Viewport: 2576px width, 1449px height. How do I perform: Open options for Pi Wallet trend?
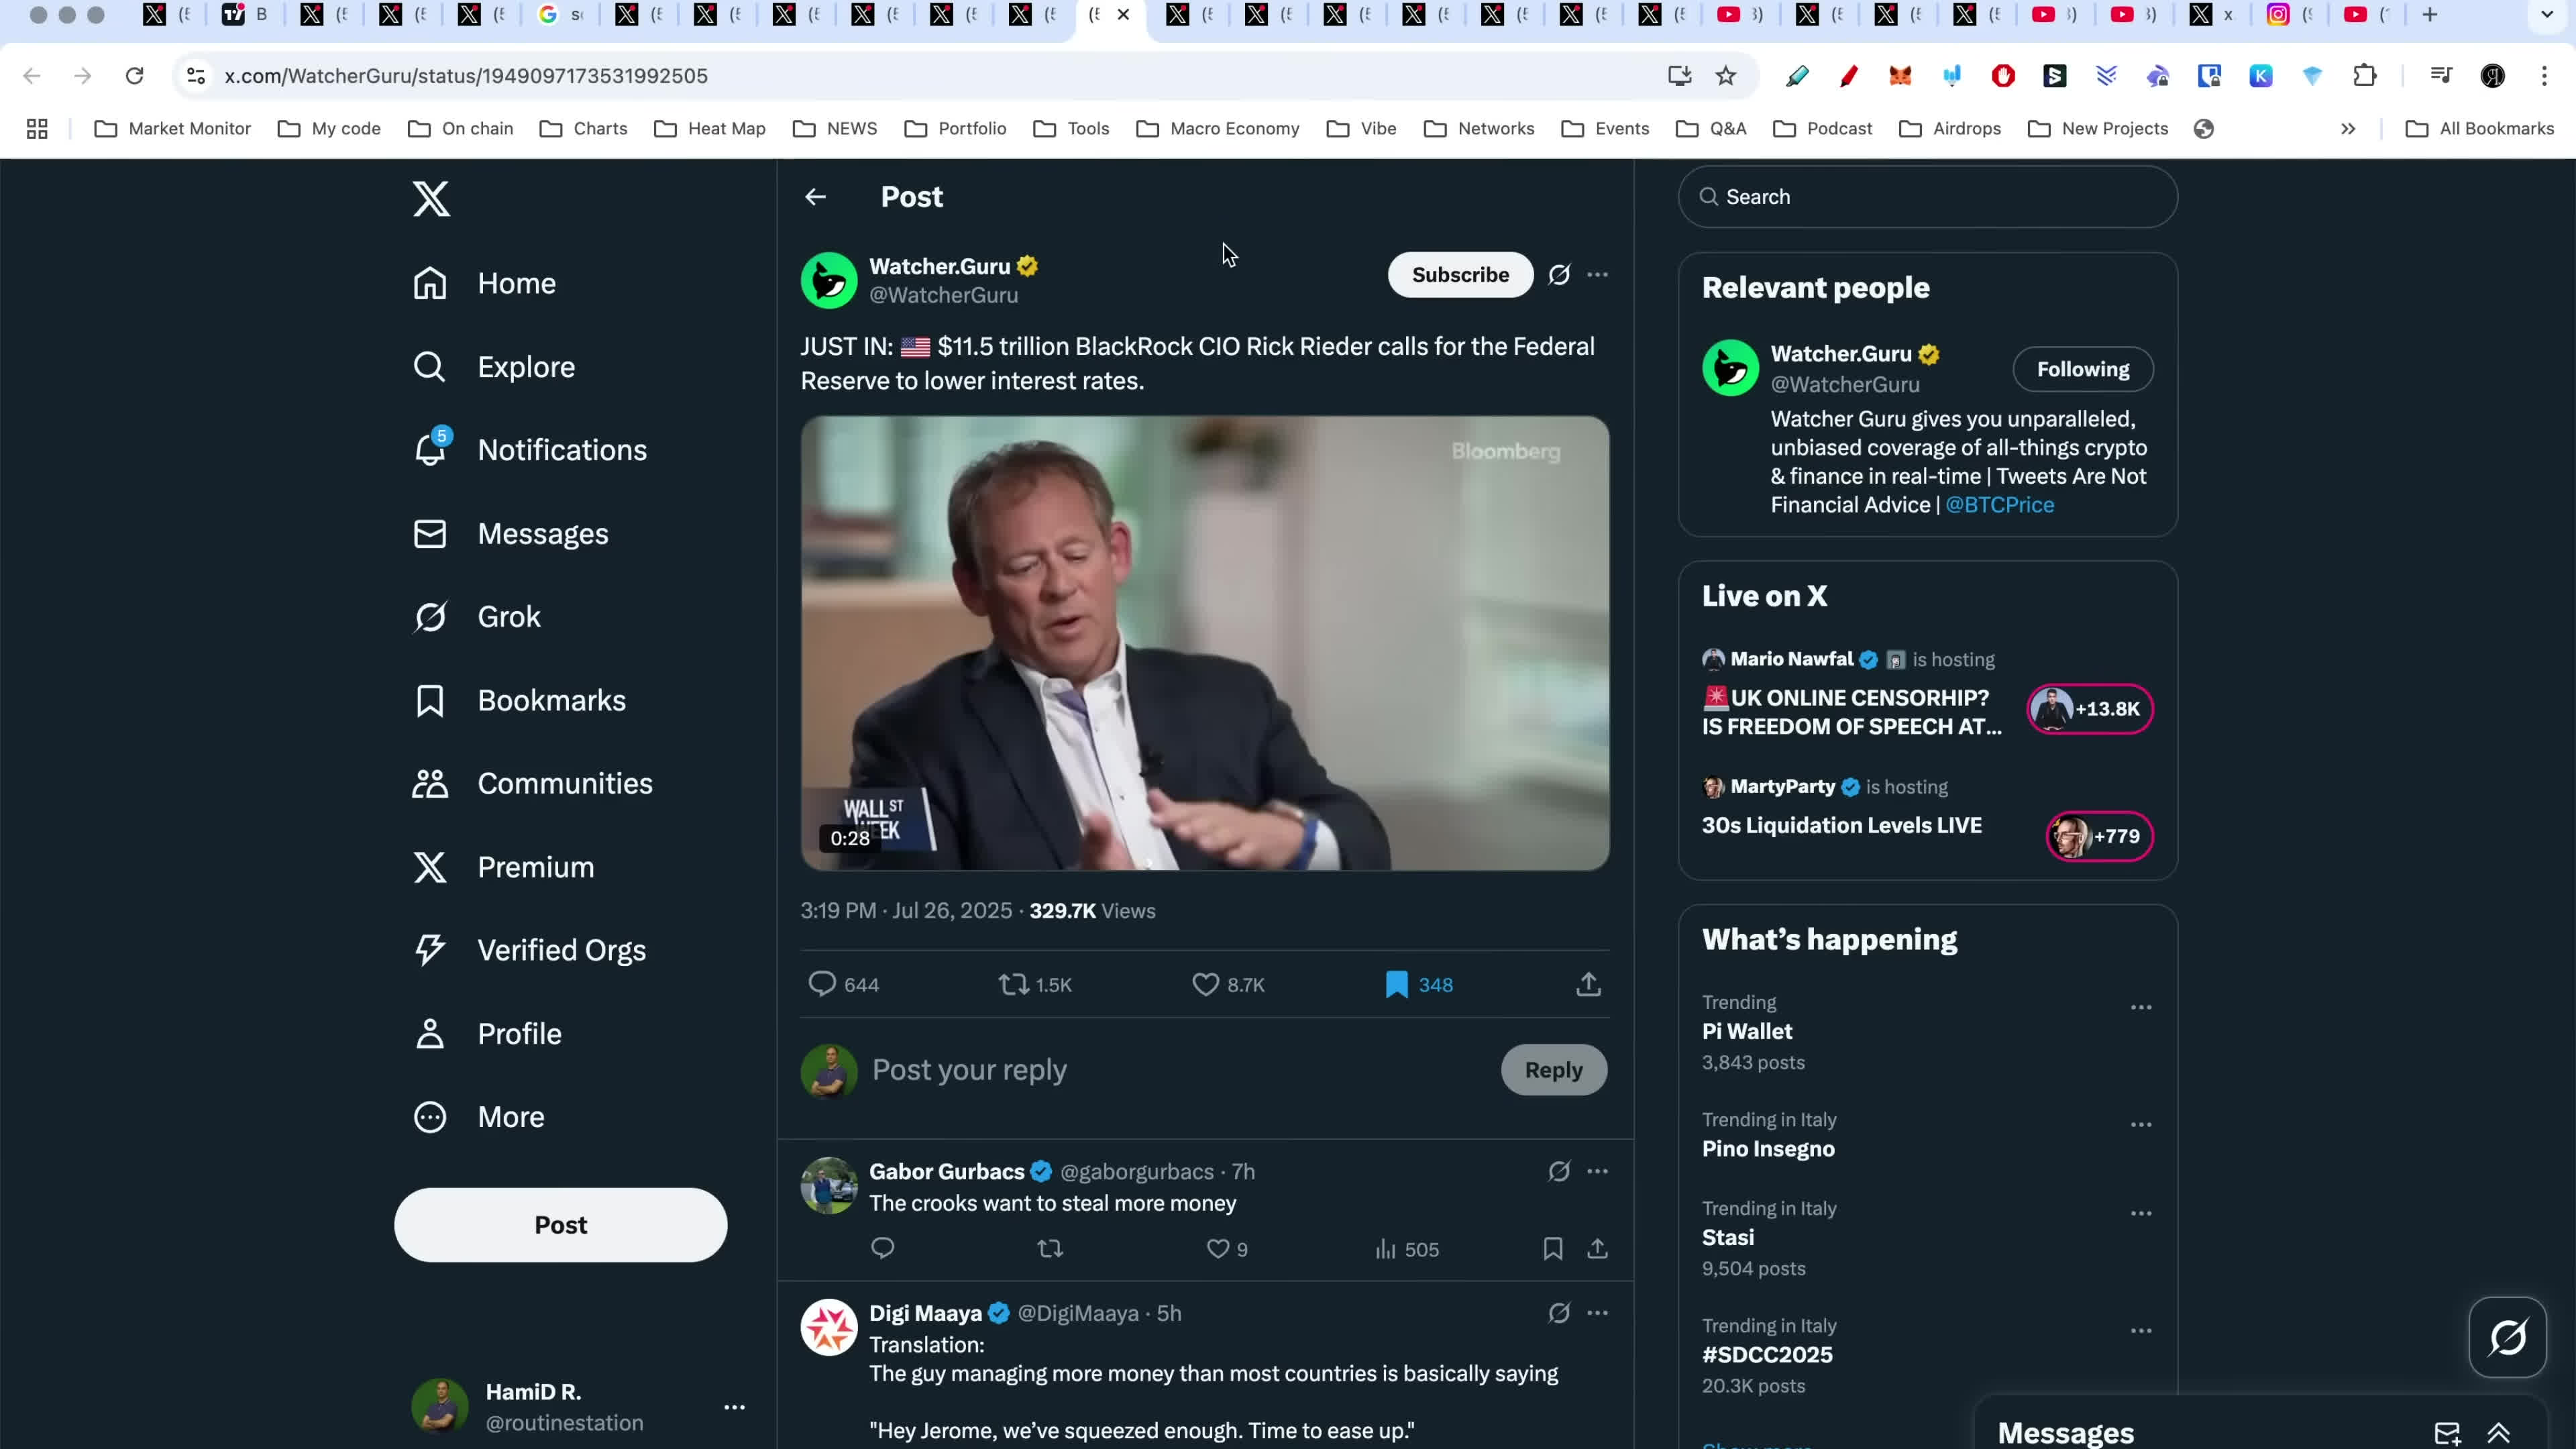(x=2140, y=1007)
